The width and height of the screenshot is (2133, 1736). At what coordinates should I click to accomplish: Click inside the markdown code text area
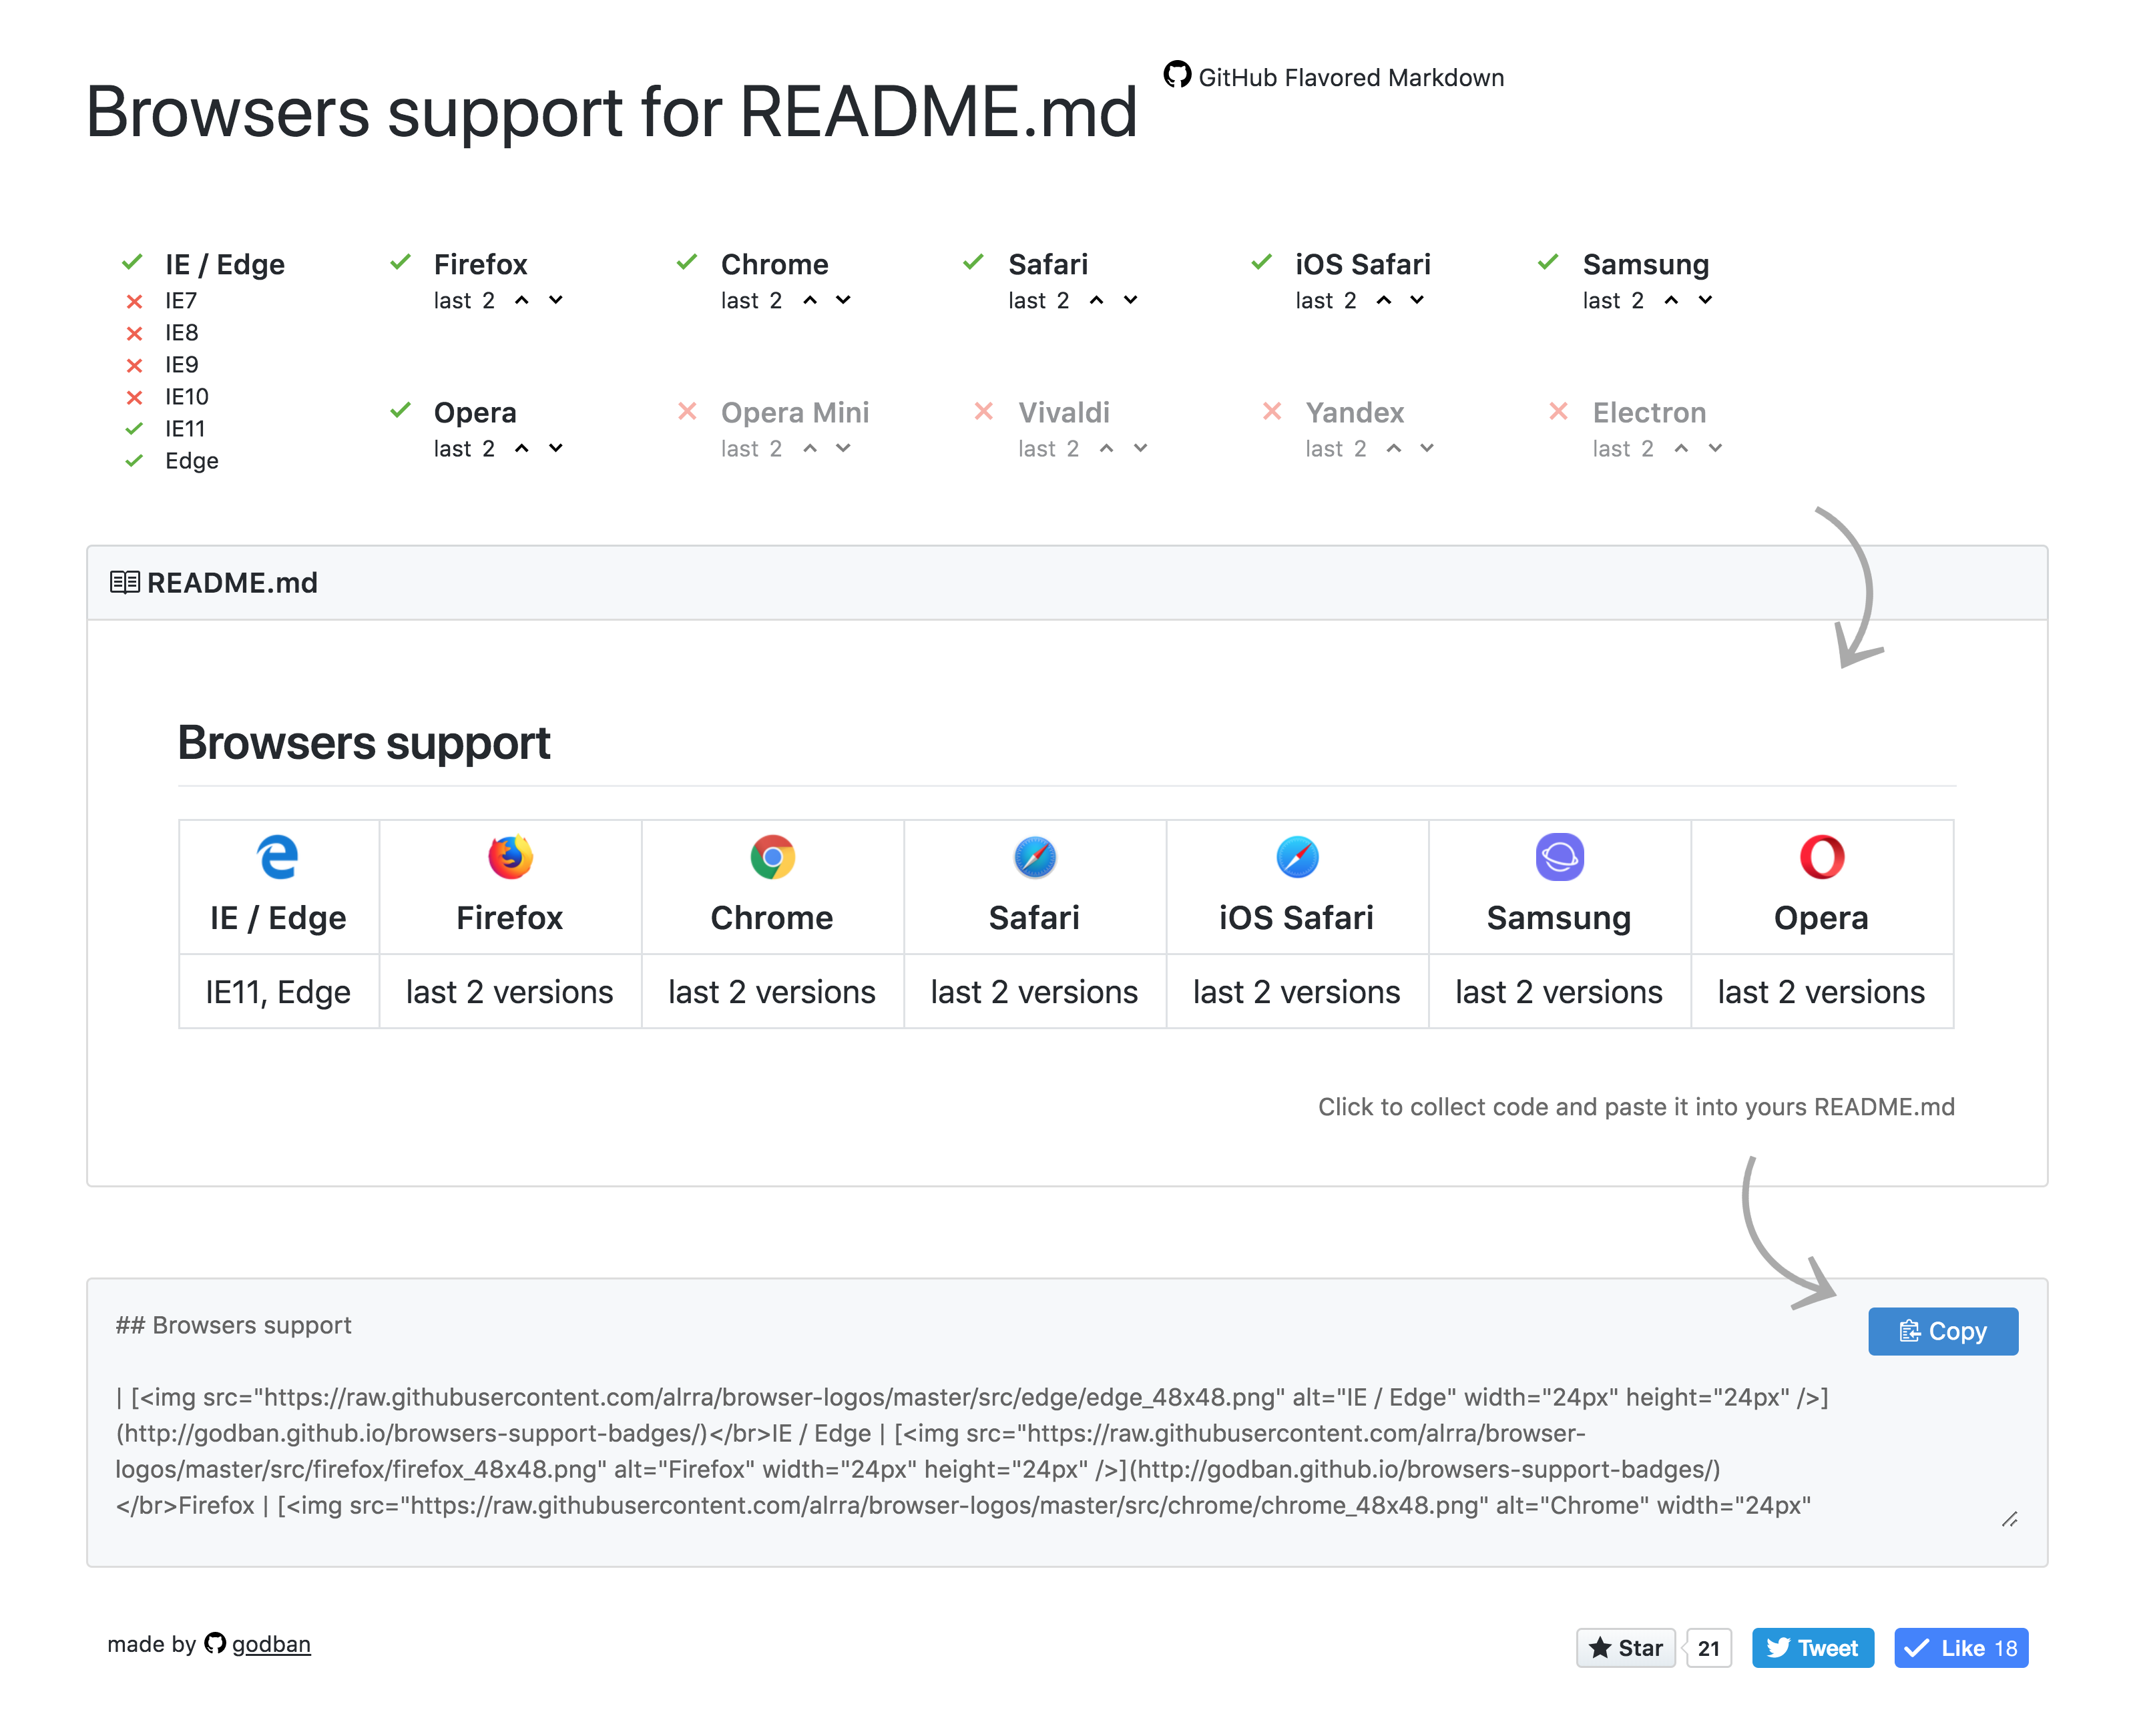click(1066, 1422)
